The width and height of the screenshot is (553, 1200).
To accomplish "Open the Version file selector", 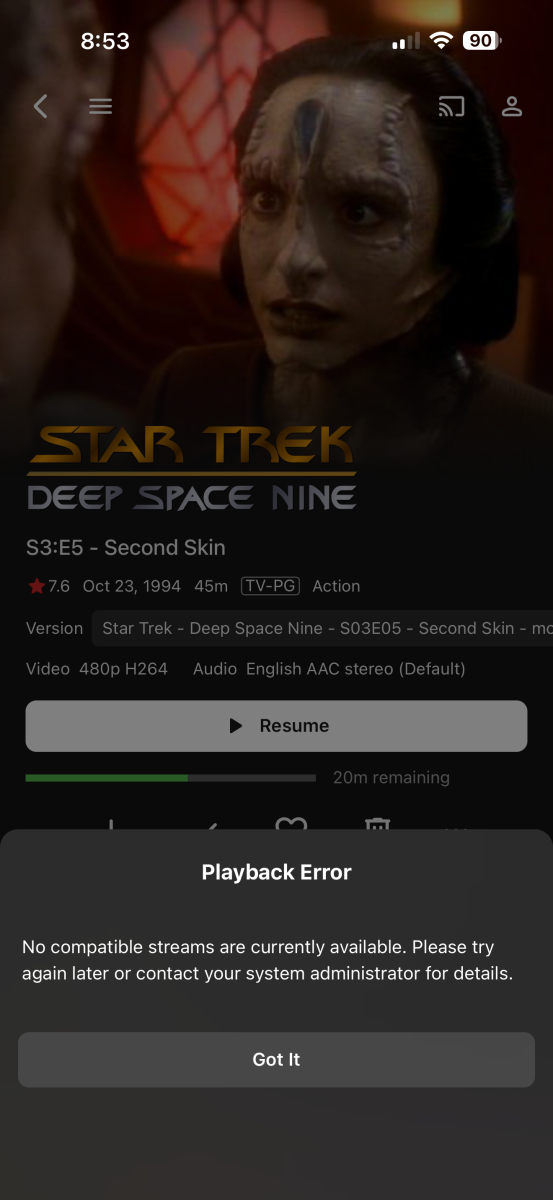I will click(x=322, y=628).
